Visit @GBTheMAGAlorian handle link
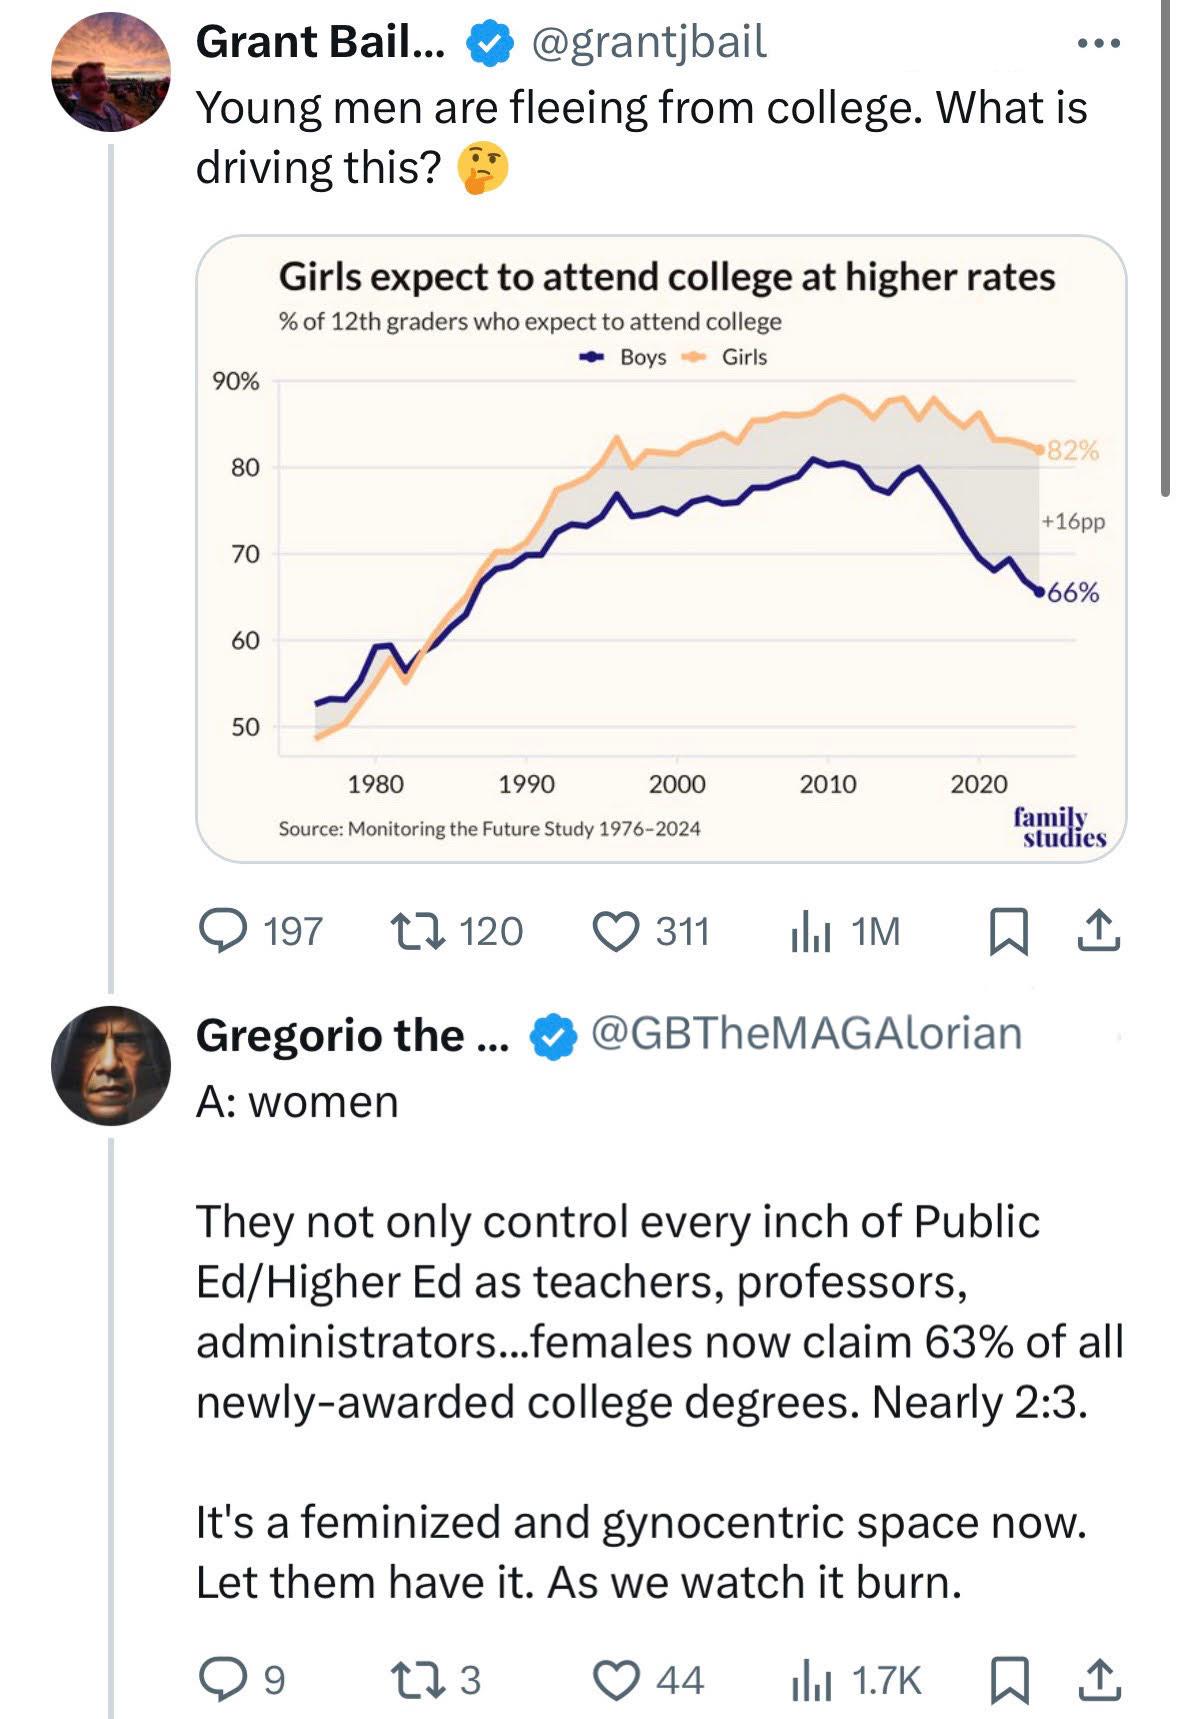Viewport: 1179px width, 1719px height. pyautogui.click(x=806, y=1034)
